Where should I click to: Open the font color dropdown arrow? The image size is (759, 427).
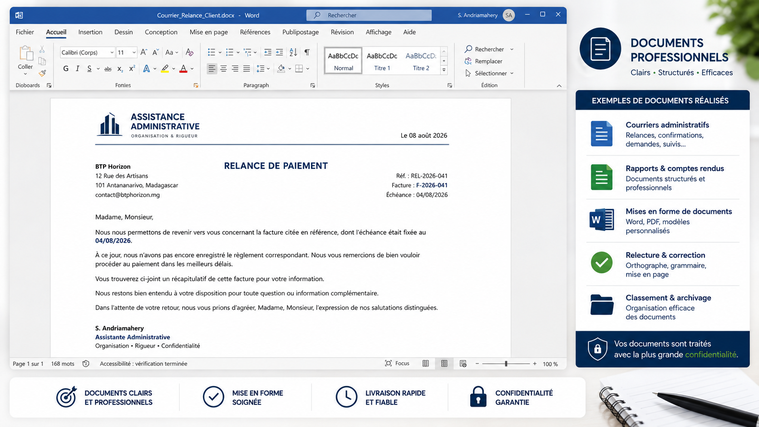192,69
